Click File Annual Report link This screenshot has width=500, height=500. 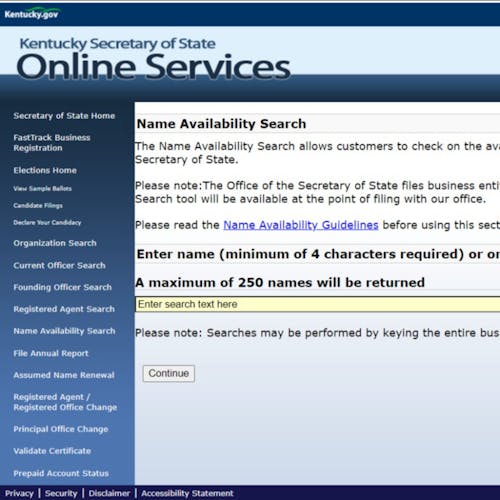51,353
